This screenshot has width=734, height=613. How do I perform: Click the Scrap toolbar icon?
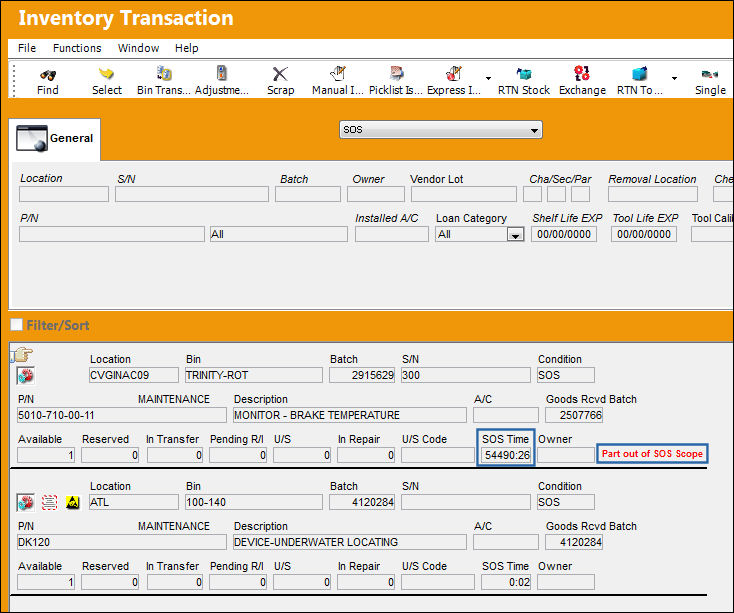pos(280,73)
